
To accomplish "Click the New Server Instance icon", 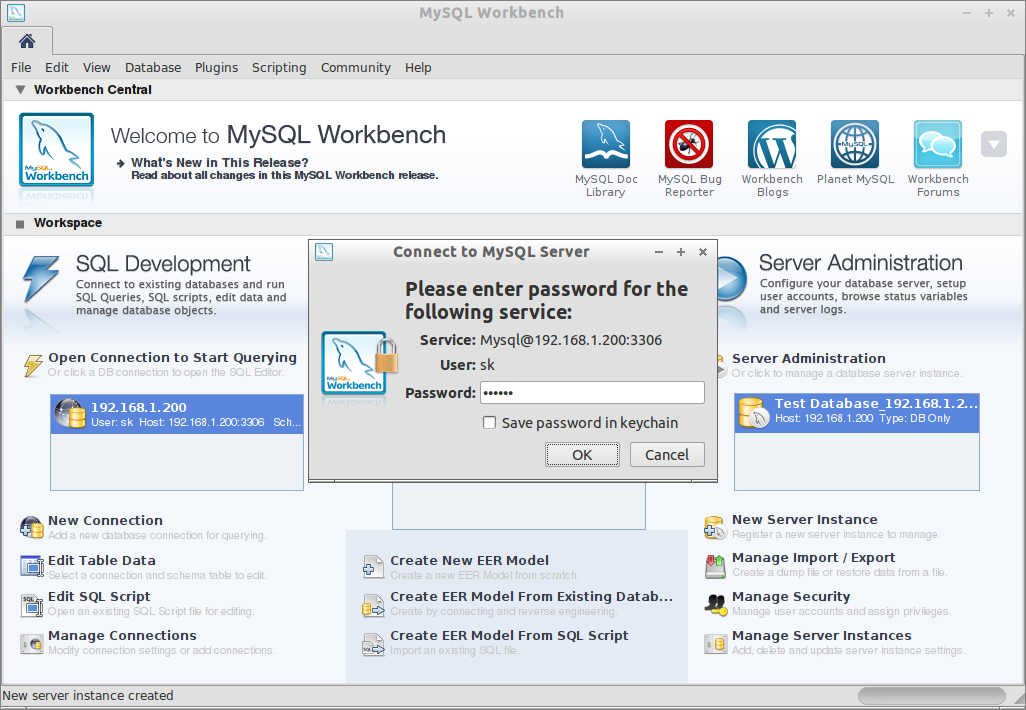I will point(715,527).
